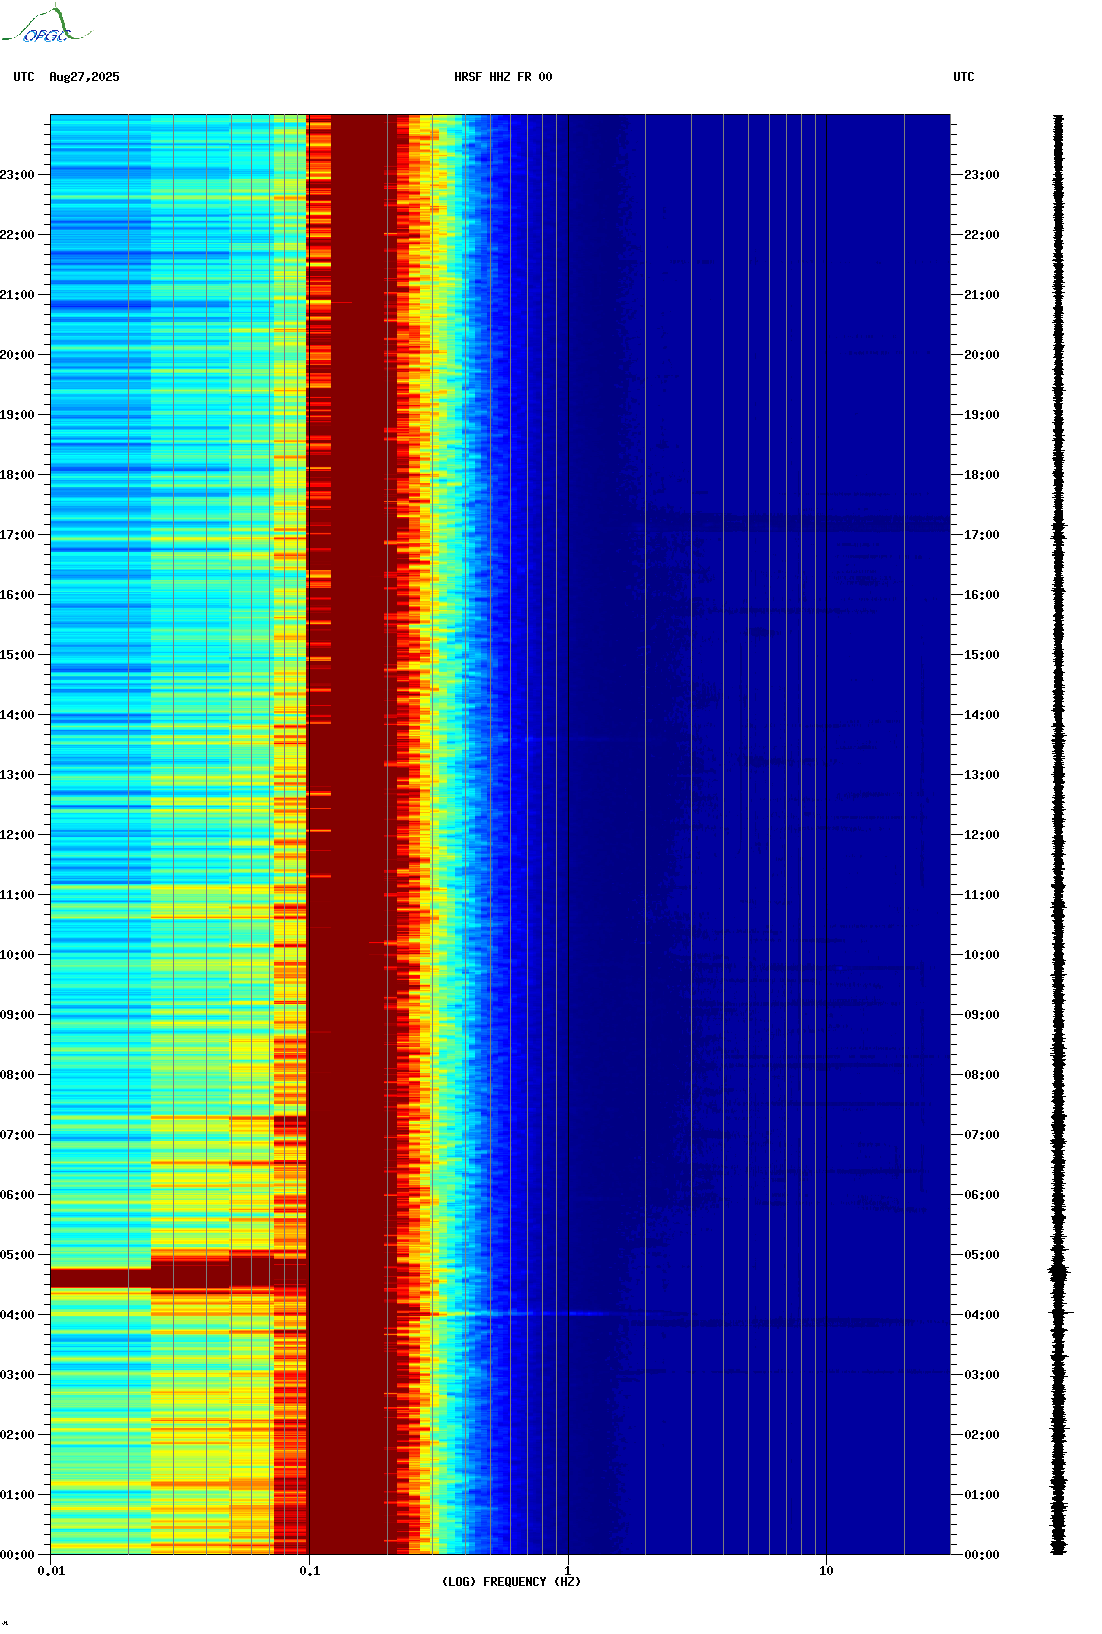This screenshot has height=1634, width=1102.
Task: Click the left-axis 13:00 time label
Action: pyautogui.click(x=17, y=775)
